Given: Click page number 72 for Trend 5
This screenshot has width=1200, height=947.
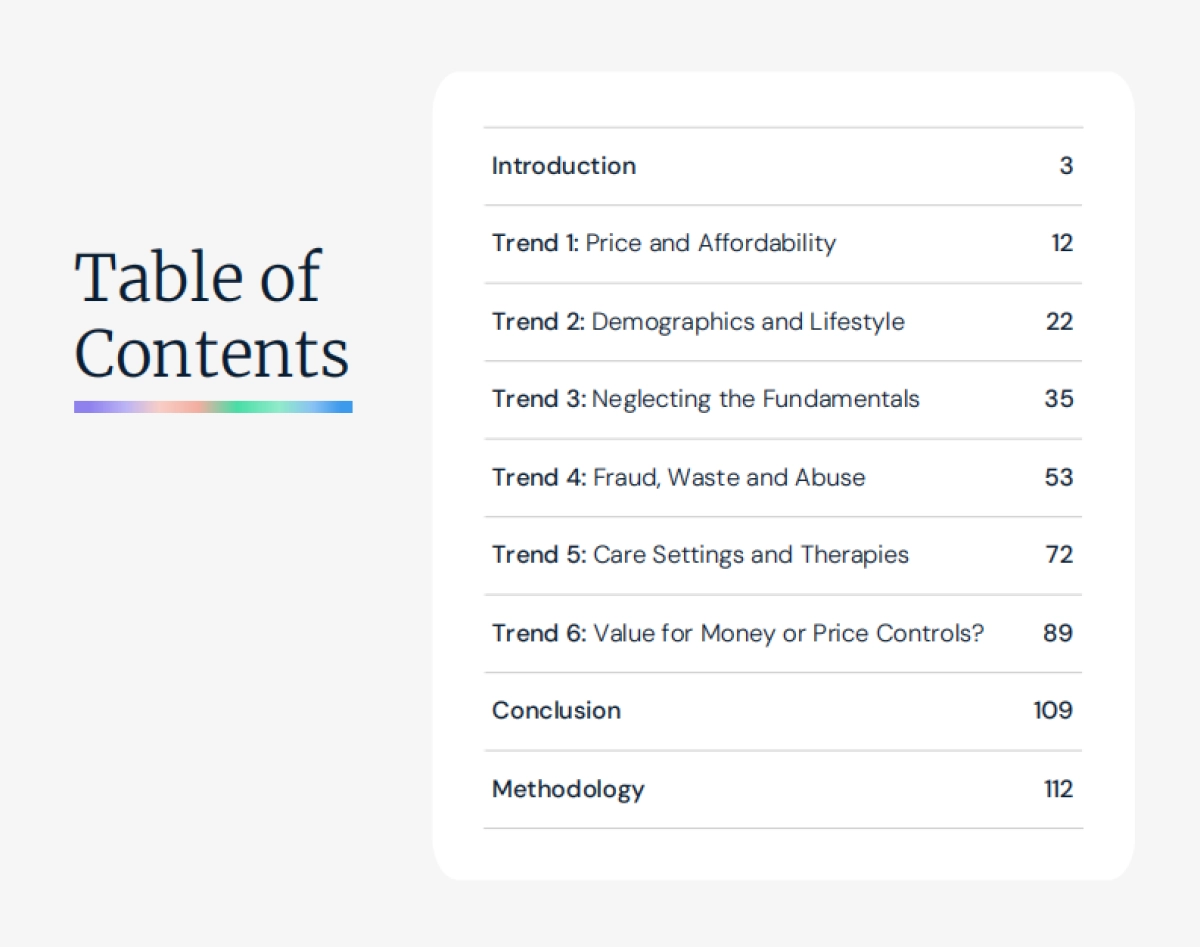Looking at the screenshot, I should (1059, 555).
